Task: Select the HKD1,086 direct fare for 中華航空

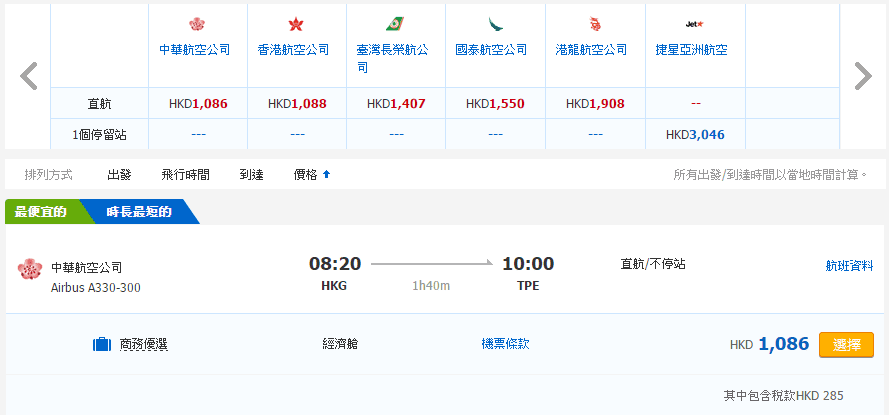Action: (x=196, y=103)
